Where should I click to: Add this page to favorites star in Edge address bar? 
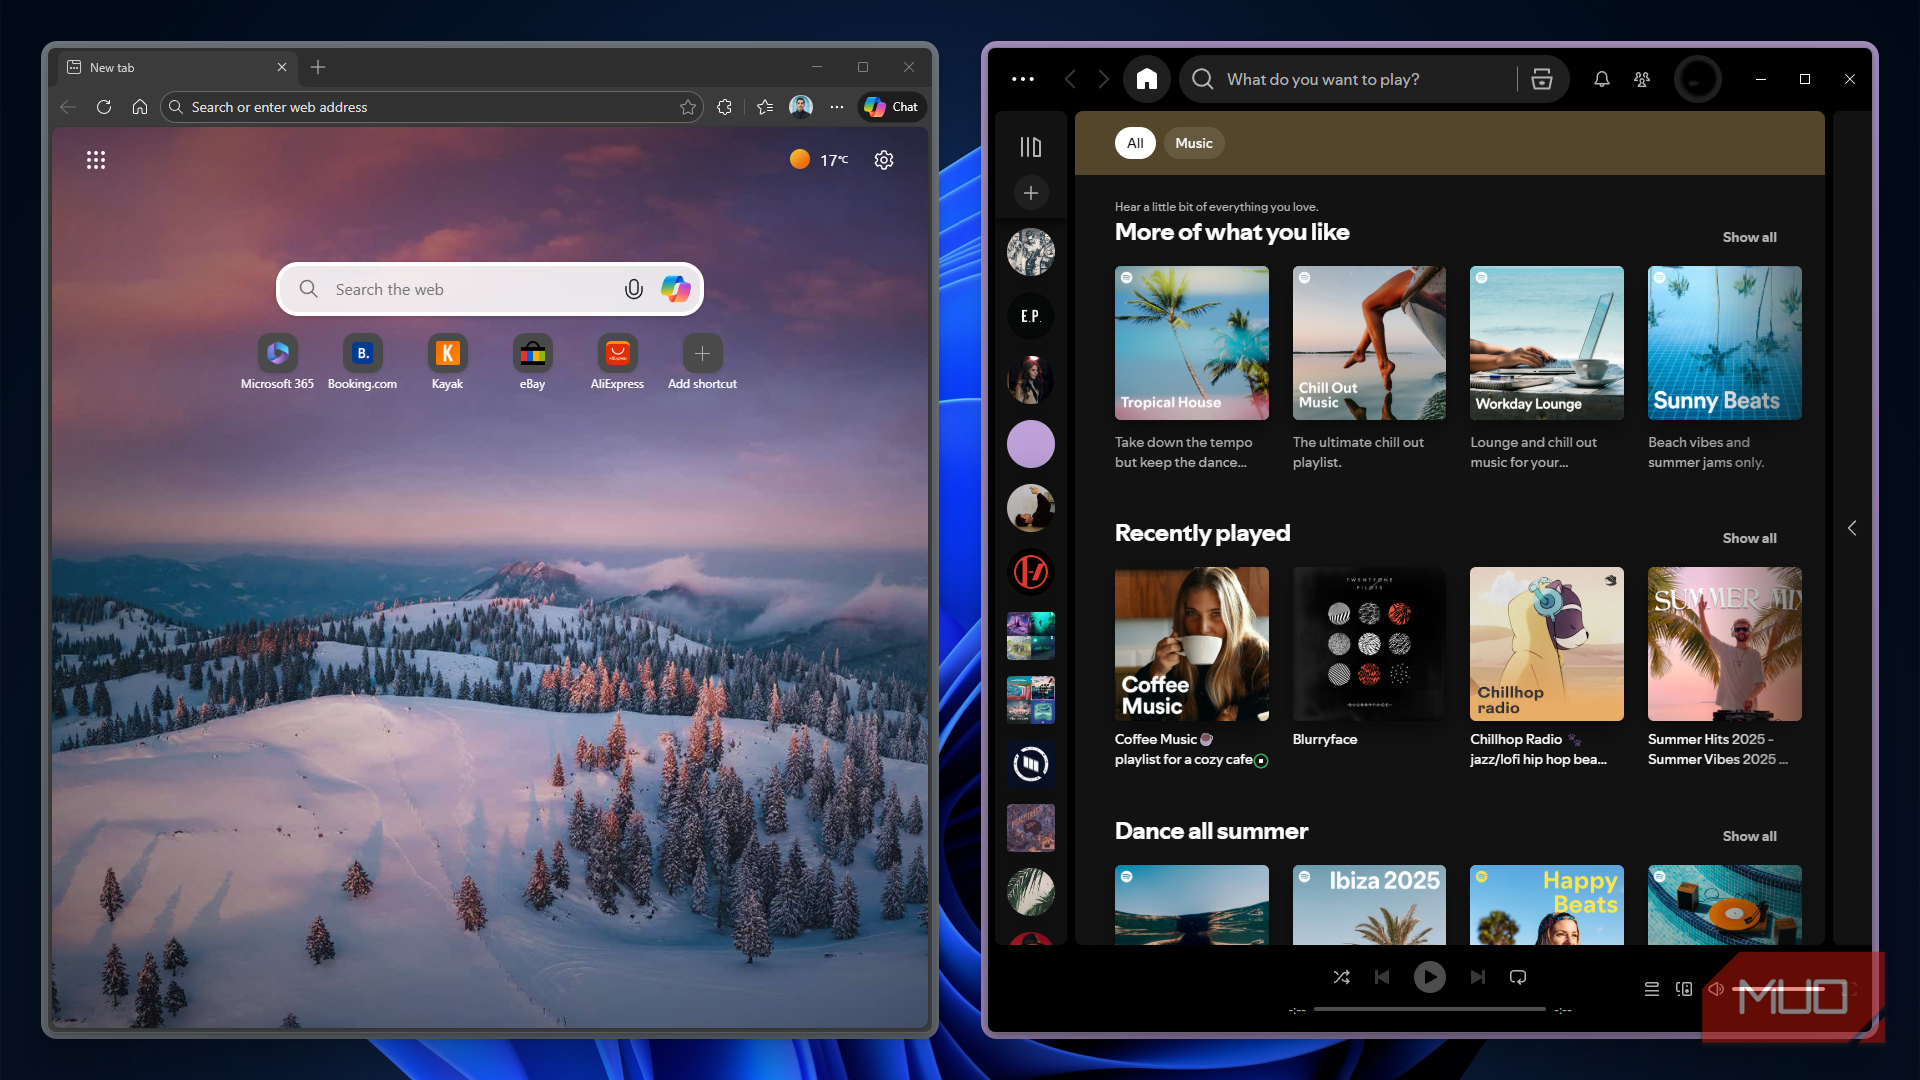688,107
